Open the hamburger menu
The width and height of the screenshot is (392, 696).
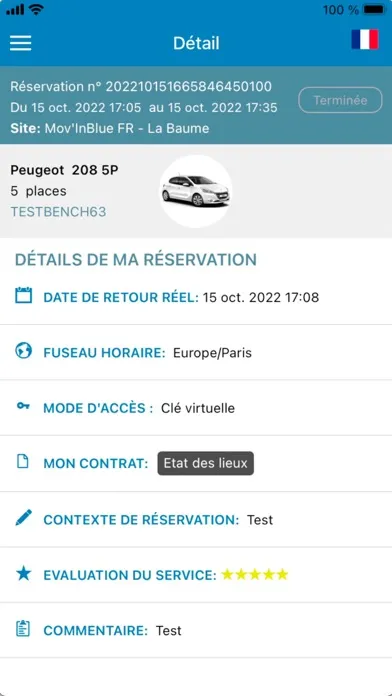20,43
